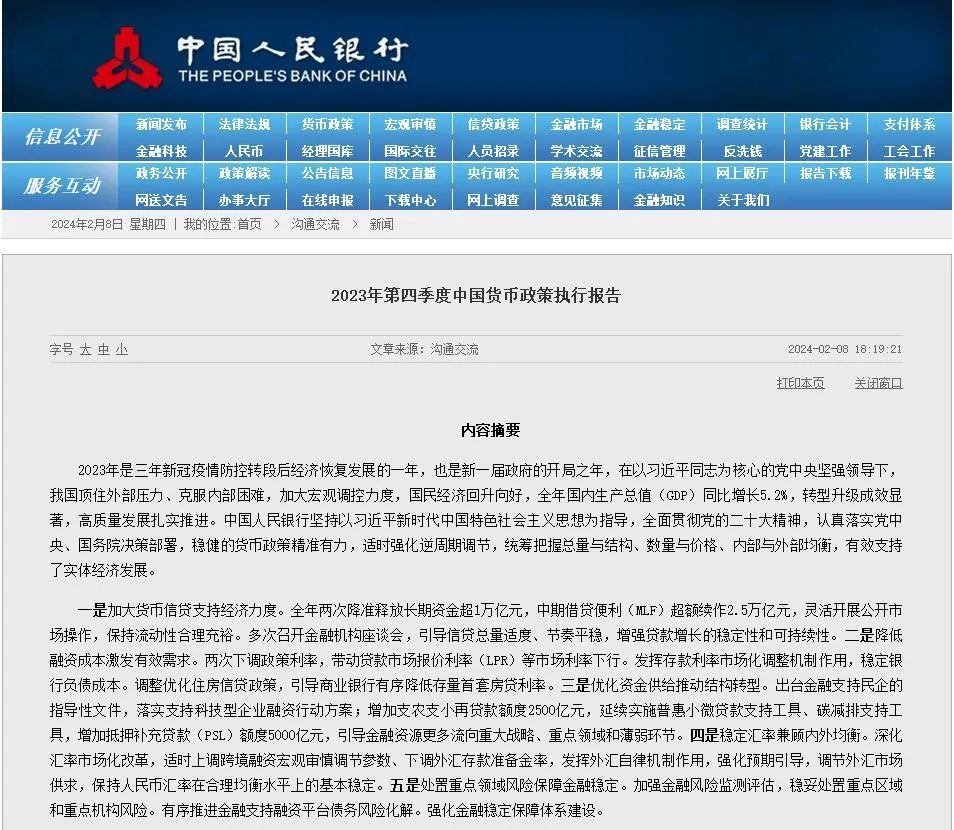This screenshot has height=830, width=954.
Task: Select 经理国库 in navigation
Action: (x=327, y=151)
